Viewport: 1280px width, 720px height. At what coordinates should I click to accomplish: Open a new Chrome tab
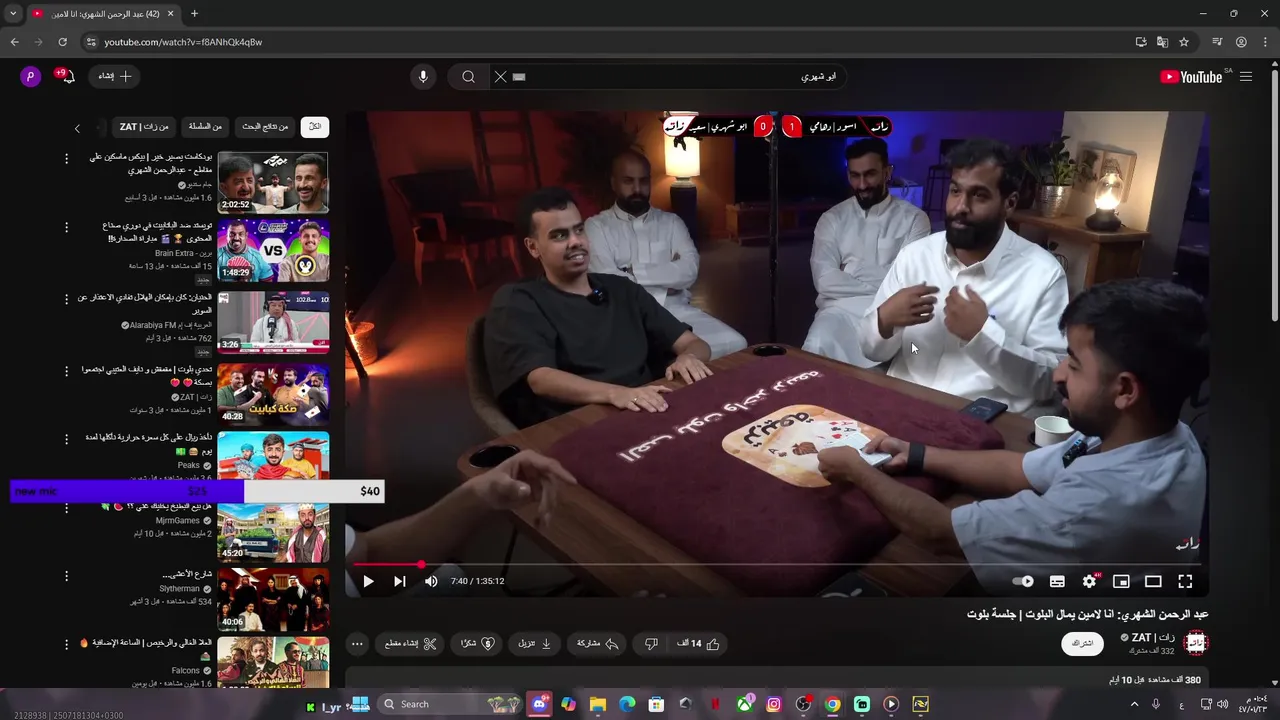(194, 14)
